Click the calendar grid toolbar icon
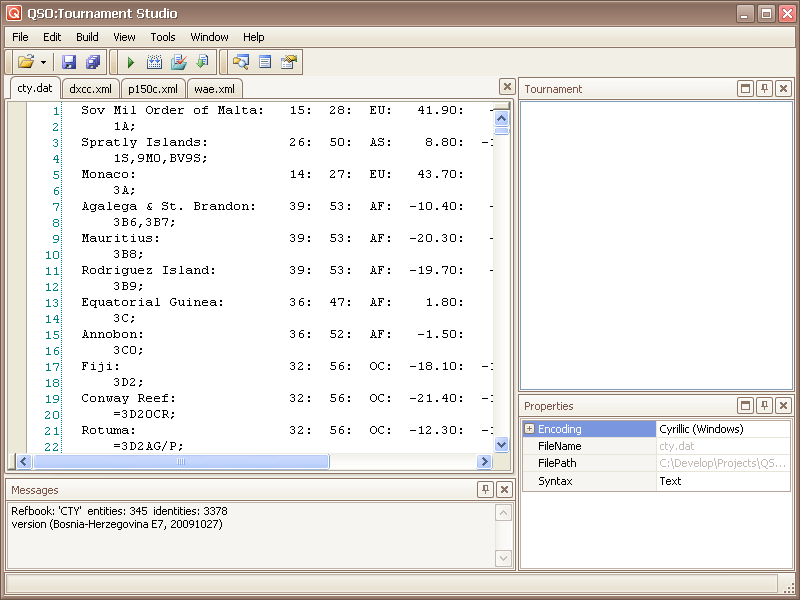 coord(154,62)
